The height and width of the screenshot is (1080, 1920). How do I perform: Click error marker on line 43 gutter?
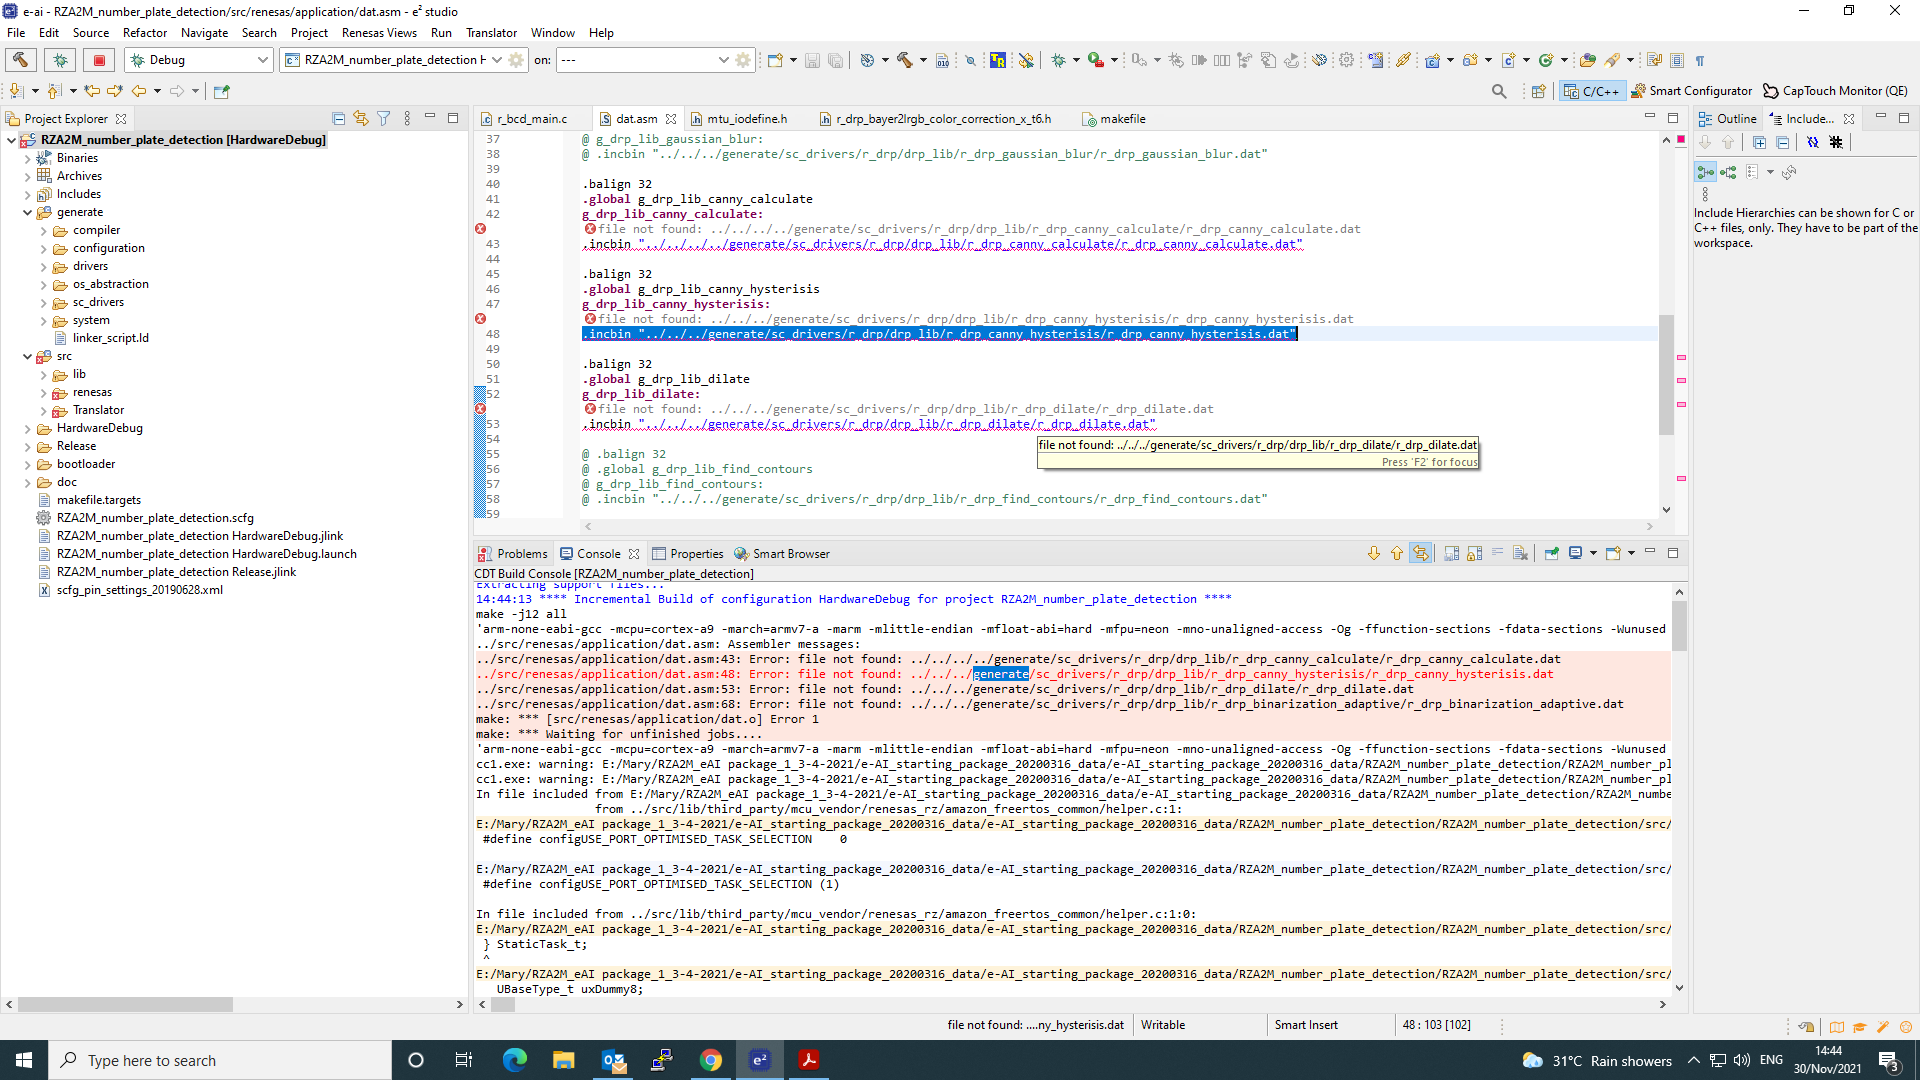(480, 229)
